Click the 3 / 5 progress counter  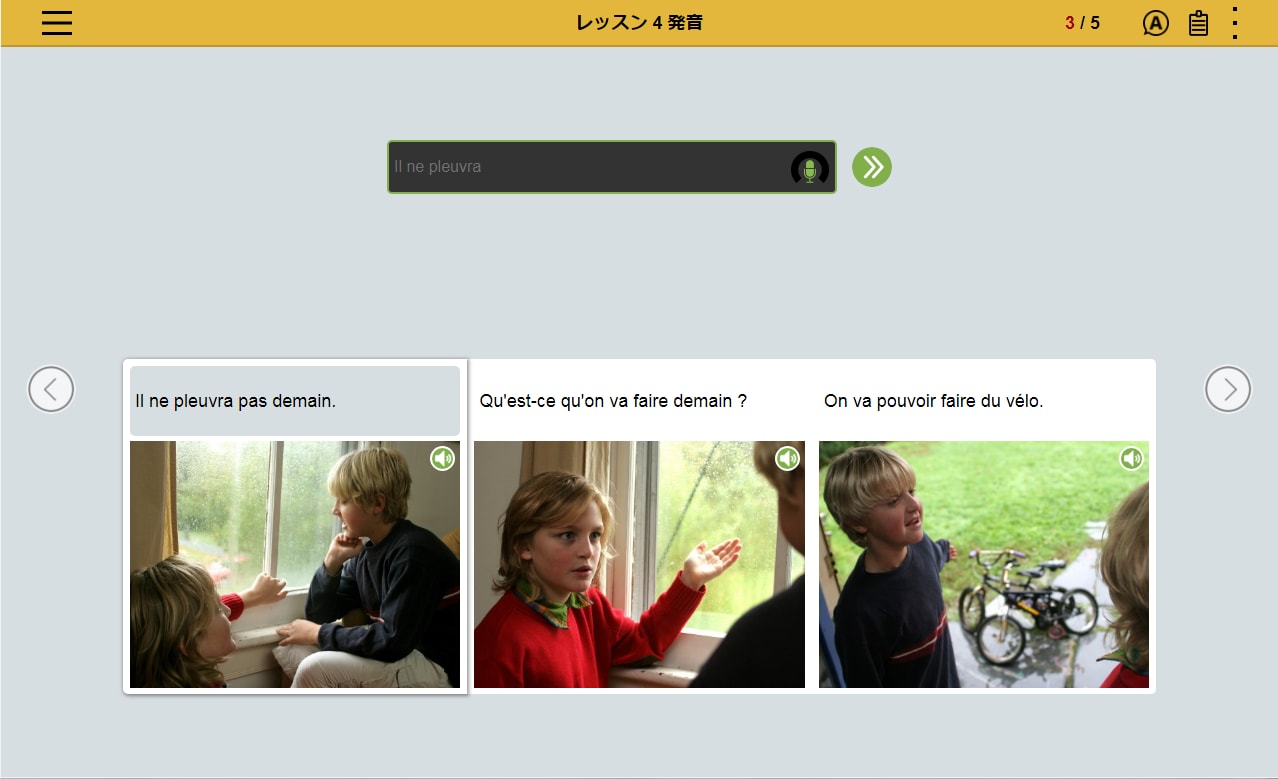click(1082, 23)
